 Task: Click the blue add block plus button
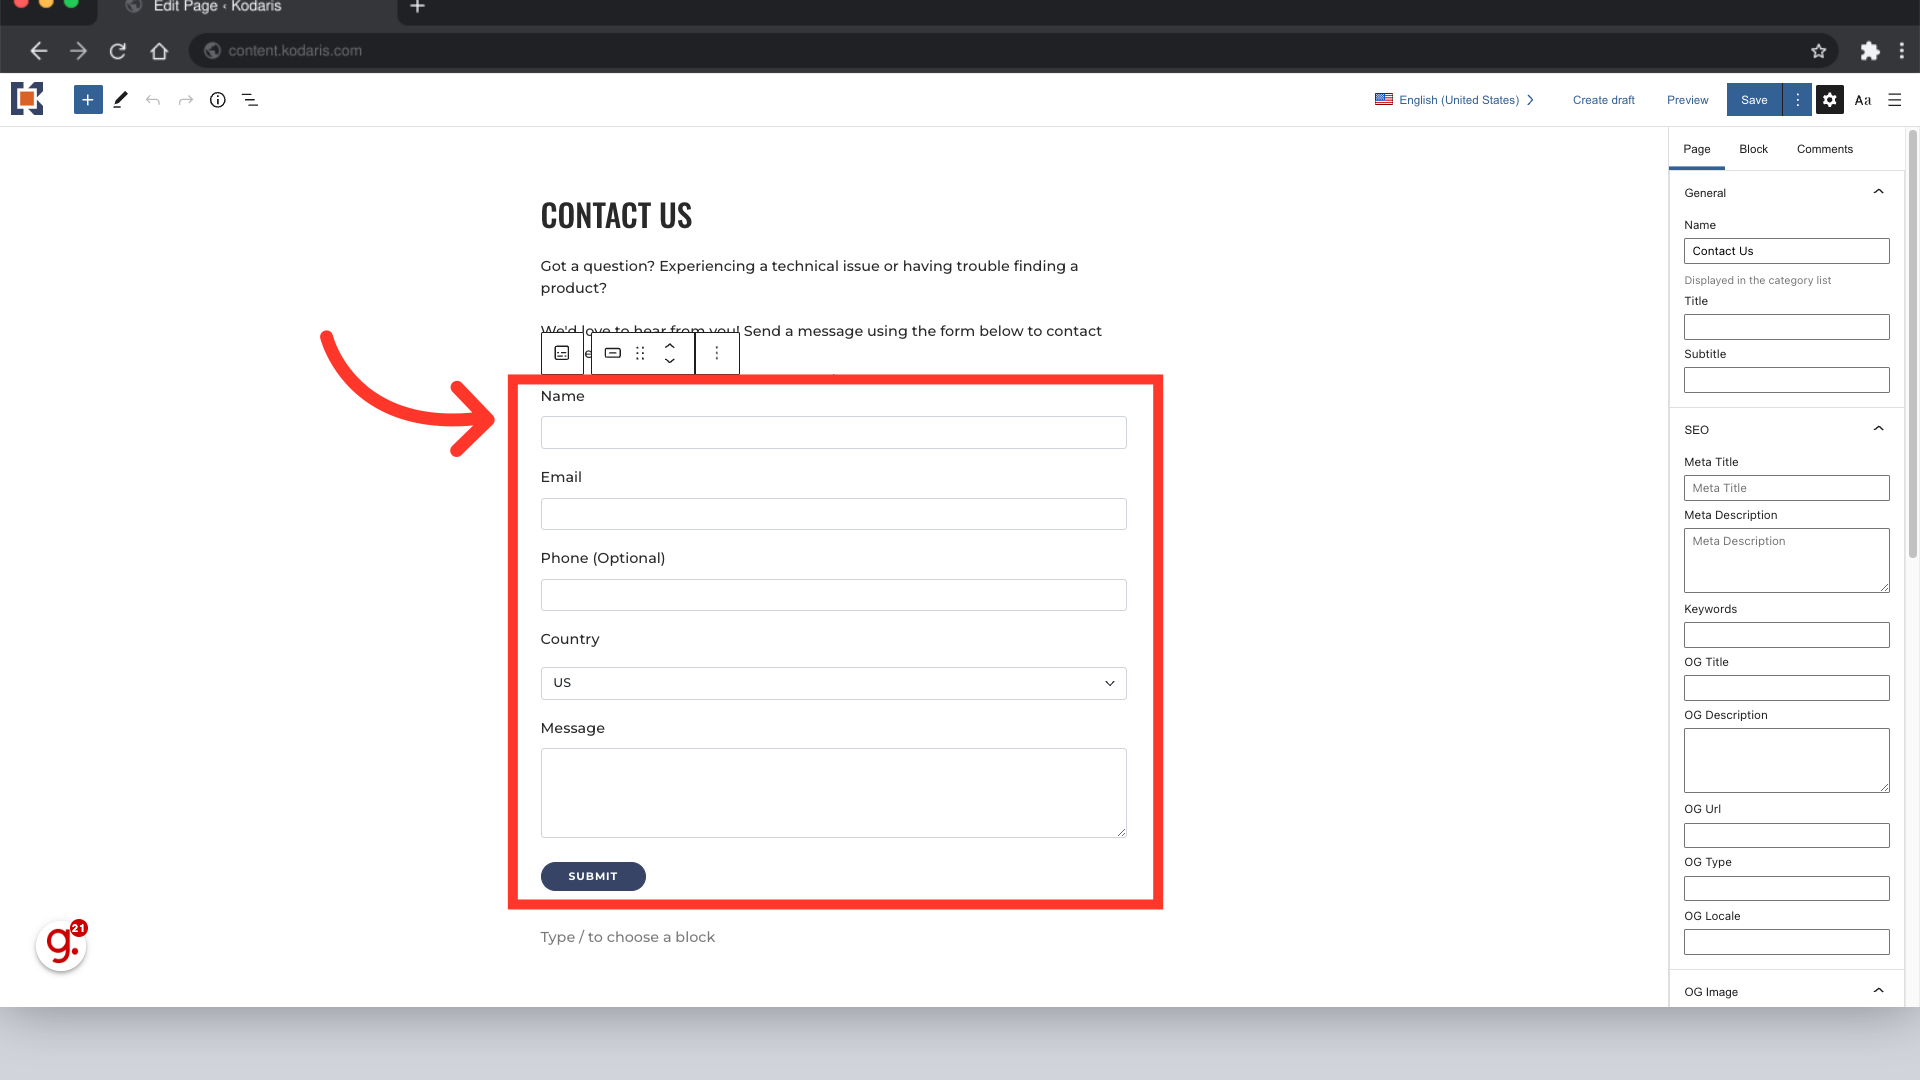coord(88,100)
